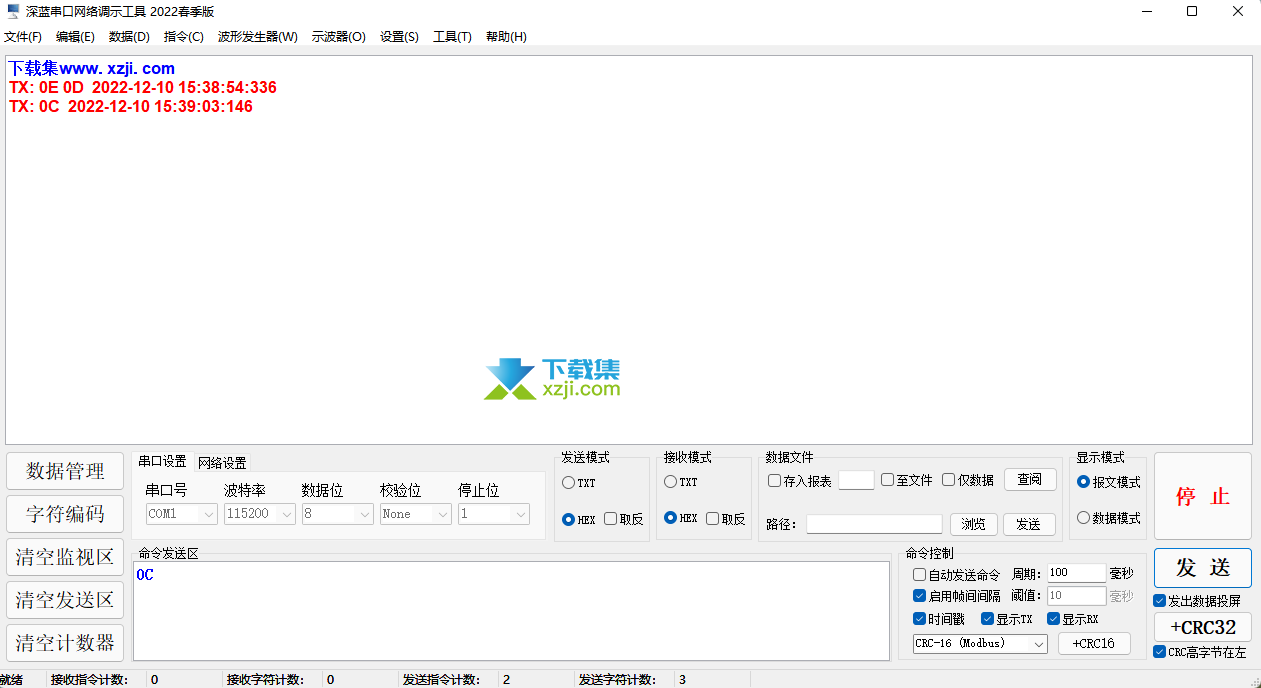Screen dimensions: 1261x688
Task: Click the 浏览 button beside the path field
Action: point(974,524)
